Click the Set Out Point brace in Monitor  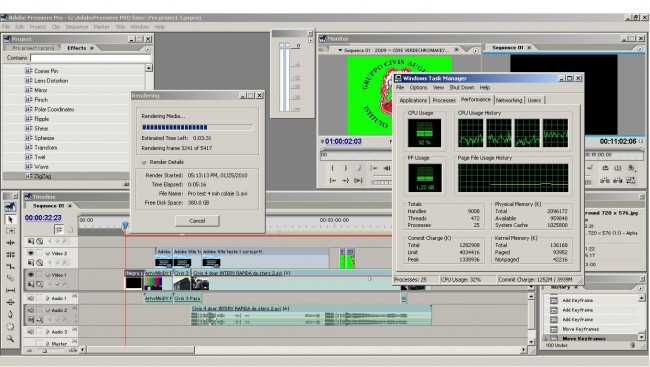(346, 168)
